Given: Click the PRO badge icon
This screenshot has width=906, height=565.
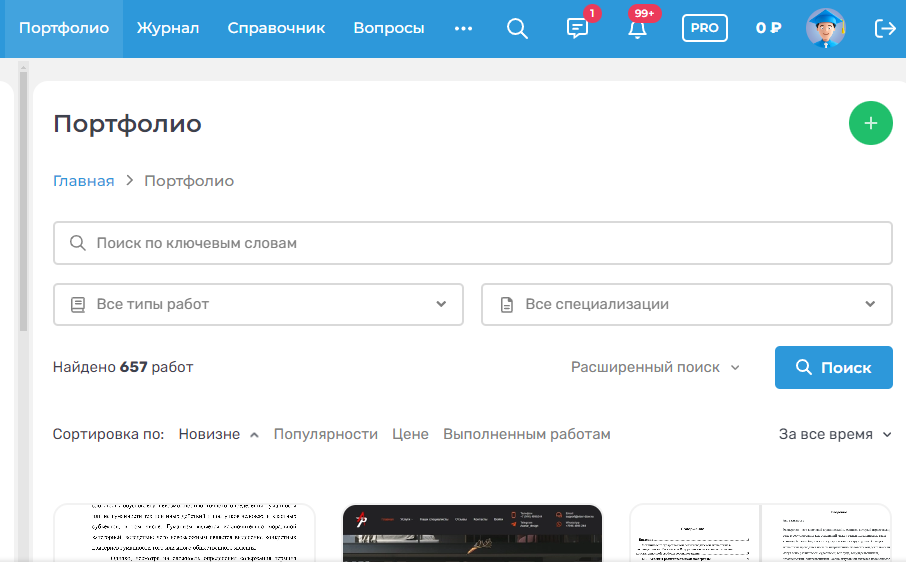Looking at the screenshot, I should (705, 28).
